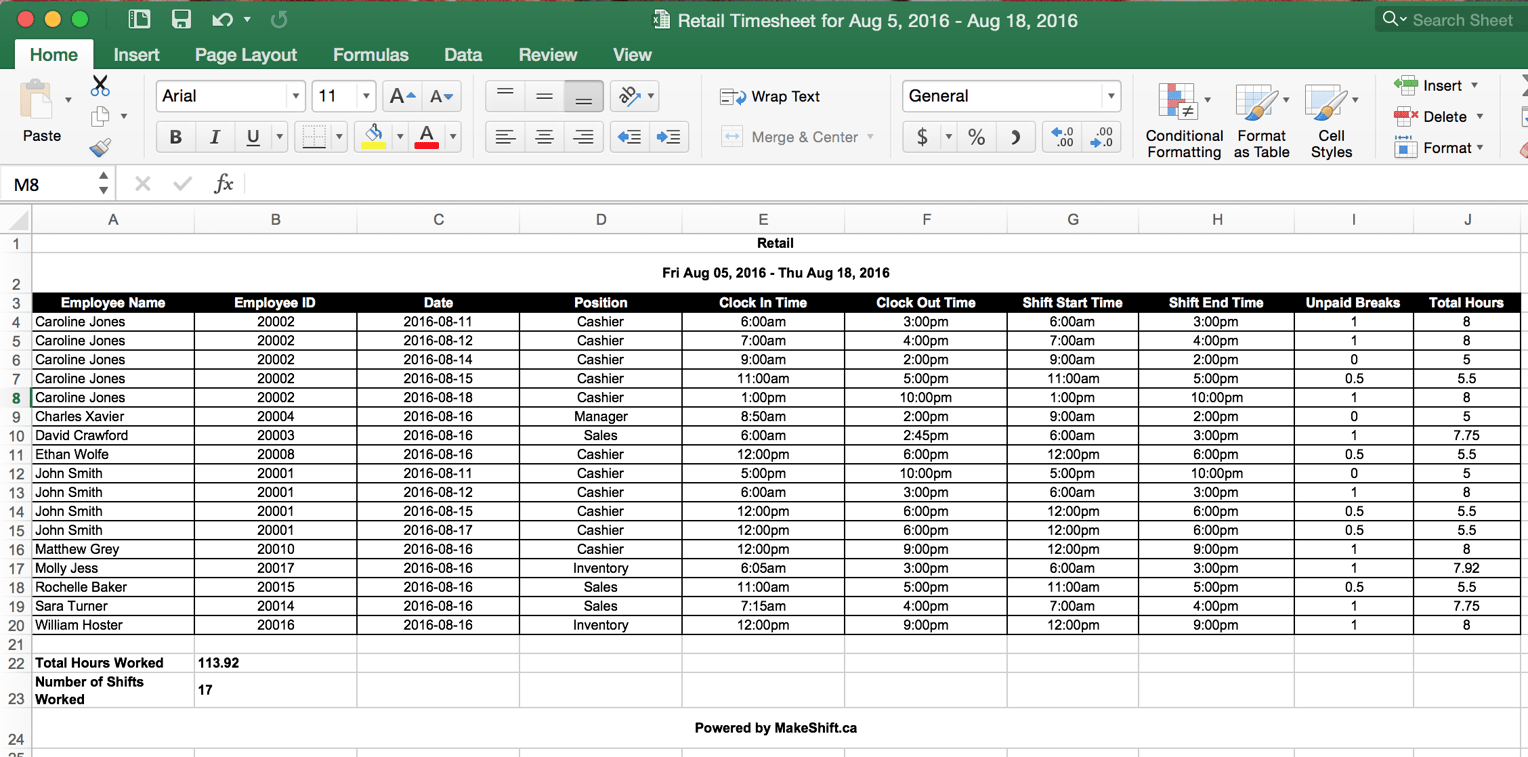Open the font size dropdown
The image size is (1528, 757).
click(365, 95)
